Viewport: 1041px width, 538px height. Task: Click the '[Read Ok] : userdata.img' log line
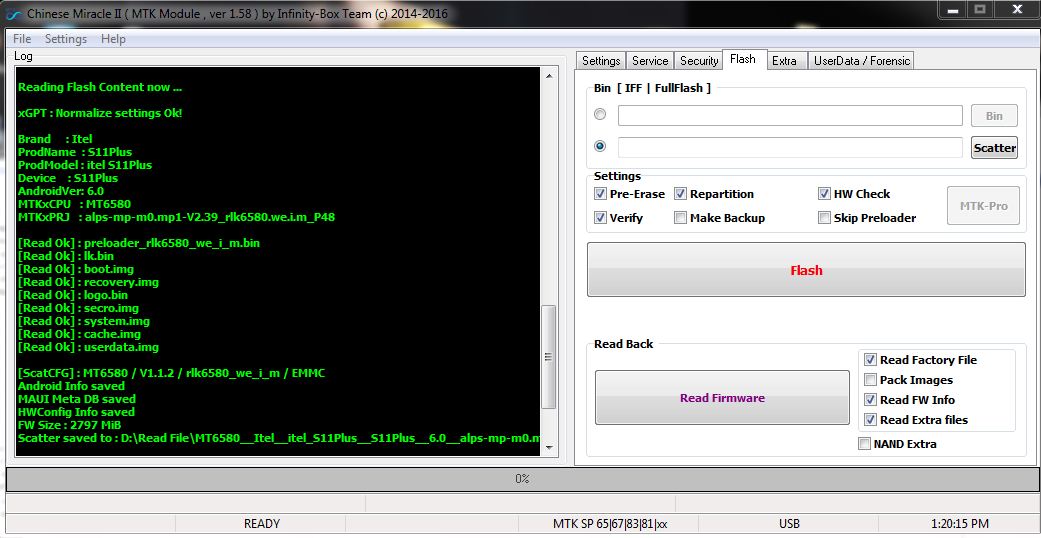tap(88, 347)
